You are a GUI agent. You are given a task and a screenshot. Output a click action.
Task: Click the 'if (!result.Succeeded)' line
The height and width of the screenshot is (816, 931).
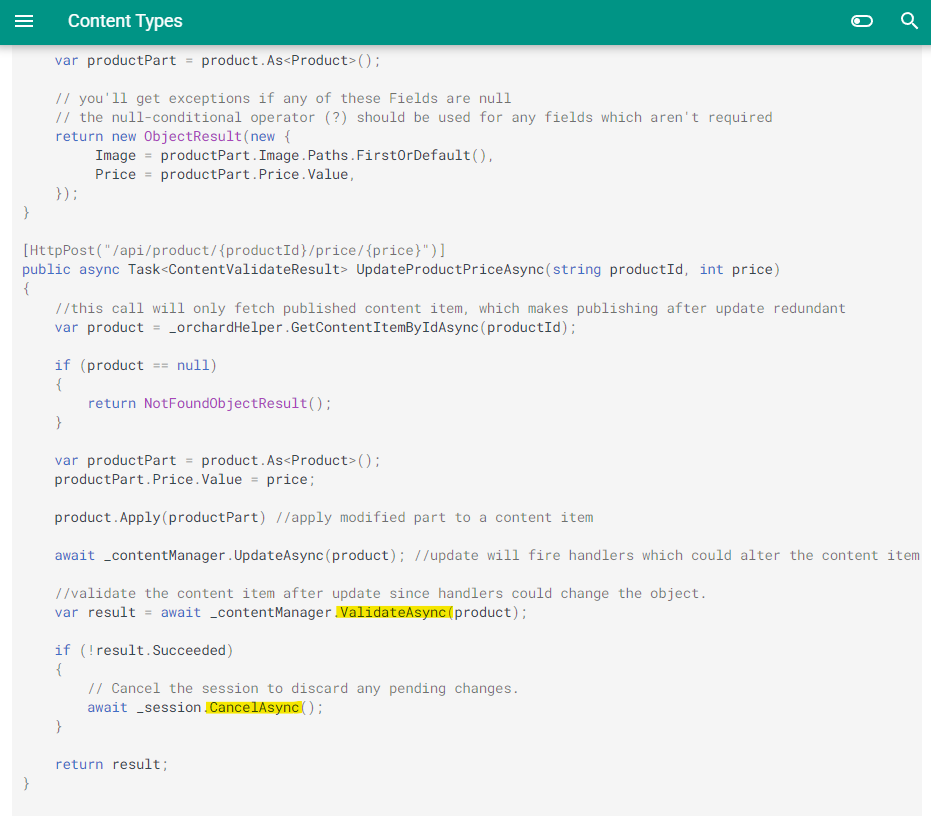click(x=144, y=650)
